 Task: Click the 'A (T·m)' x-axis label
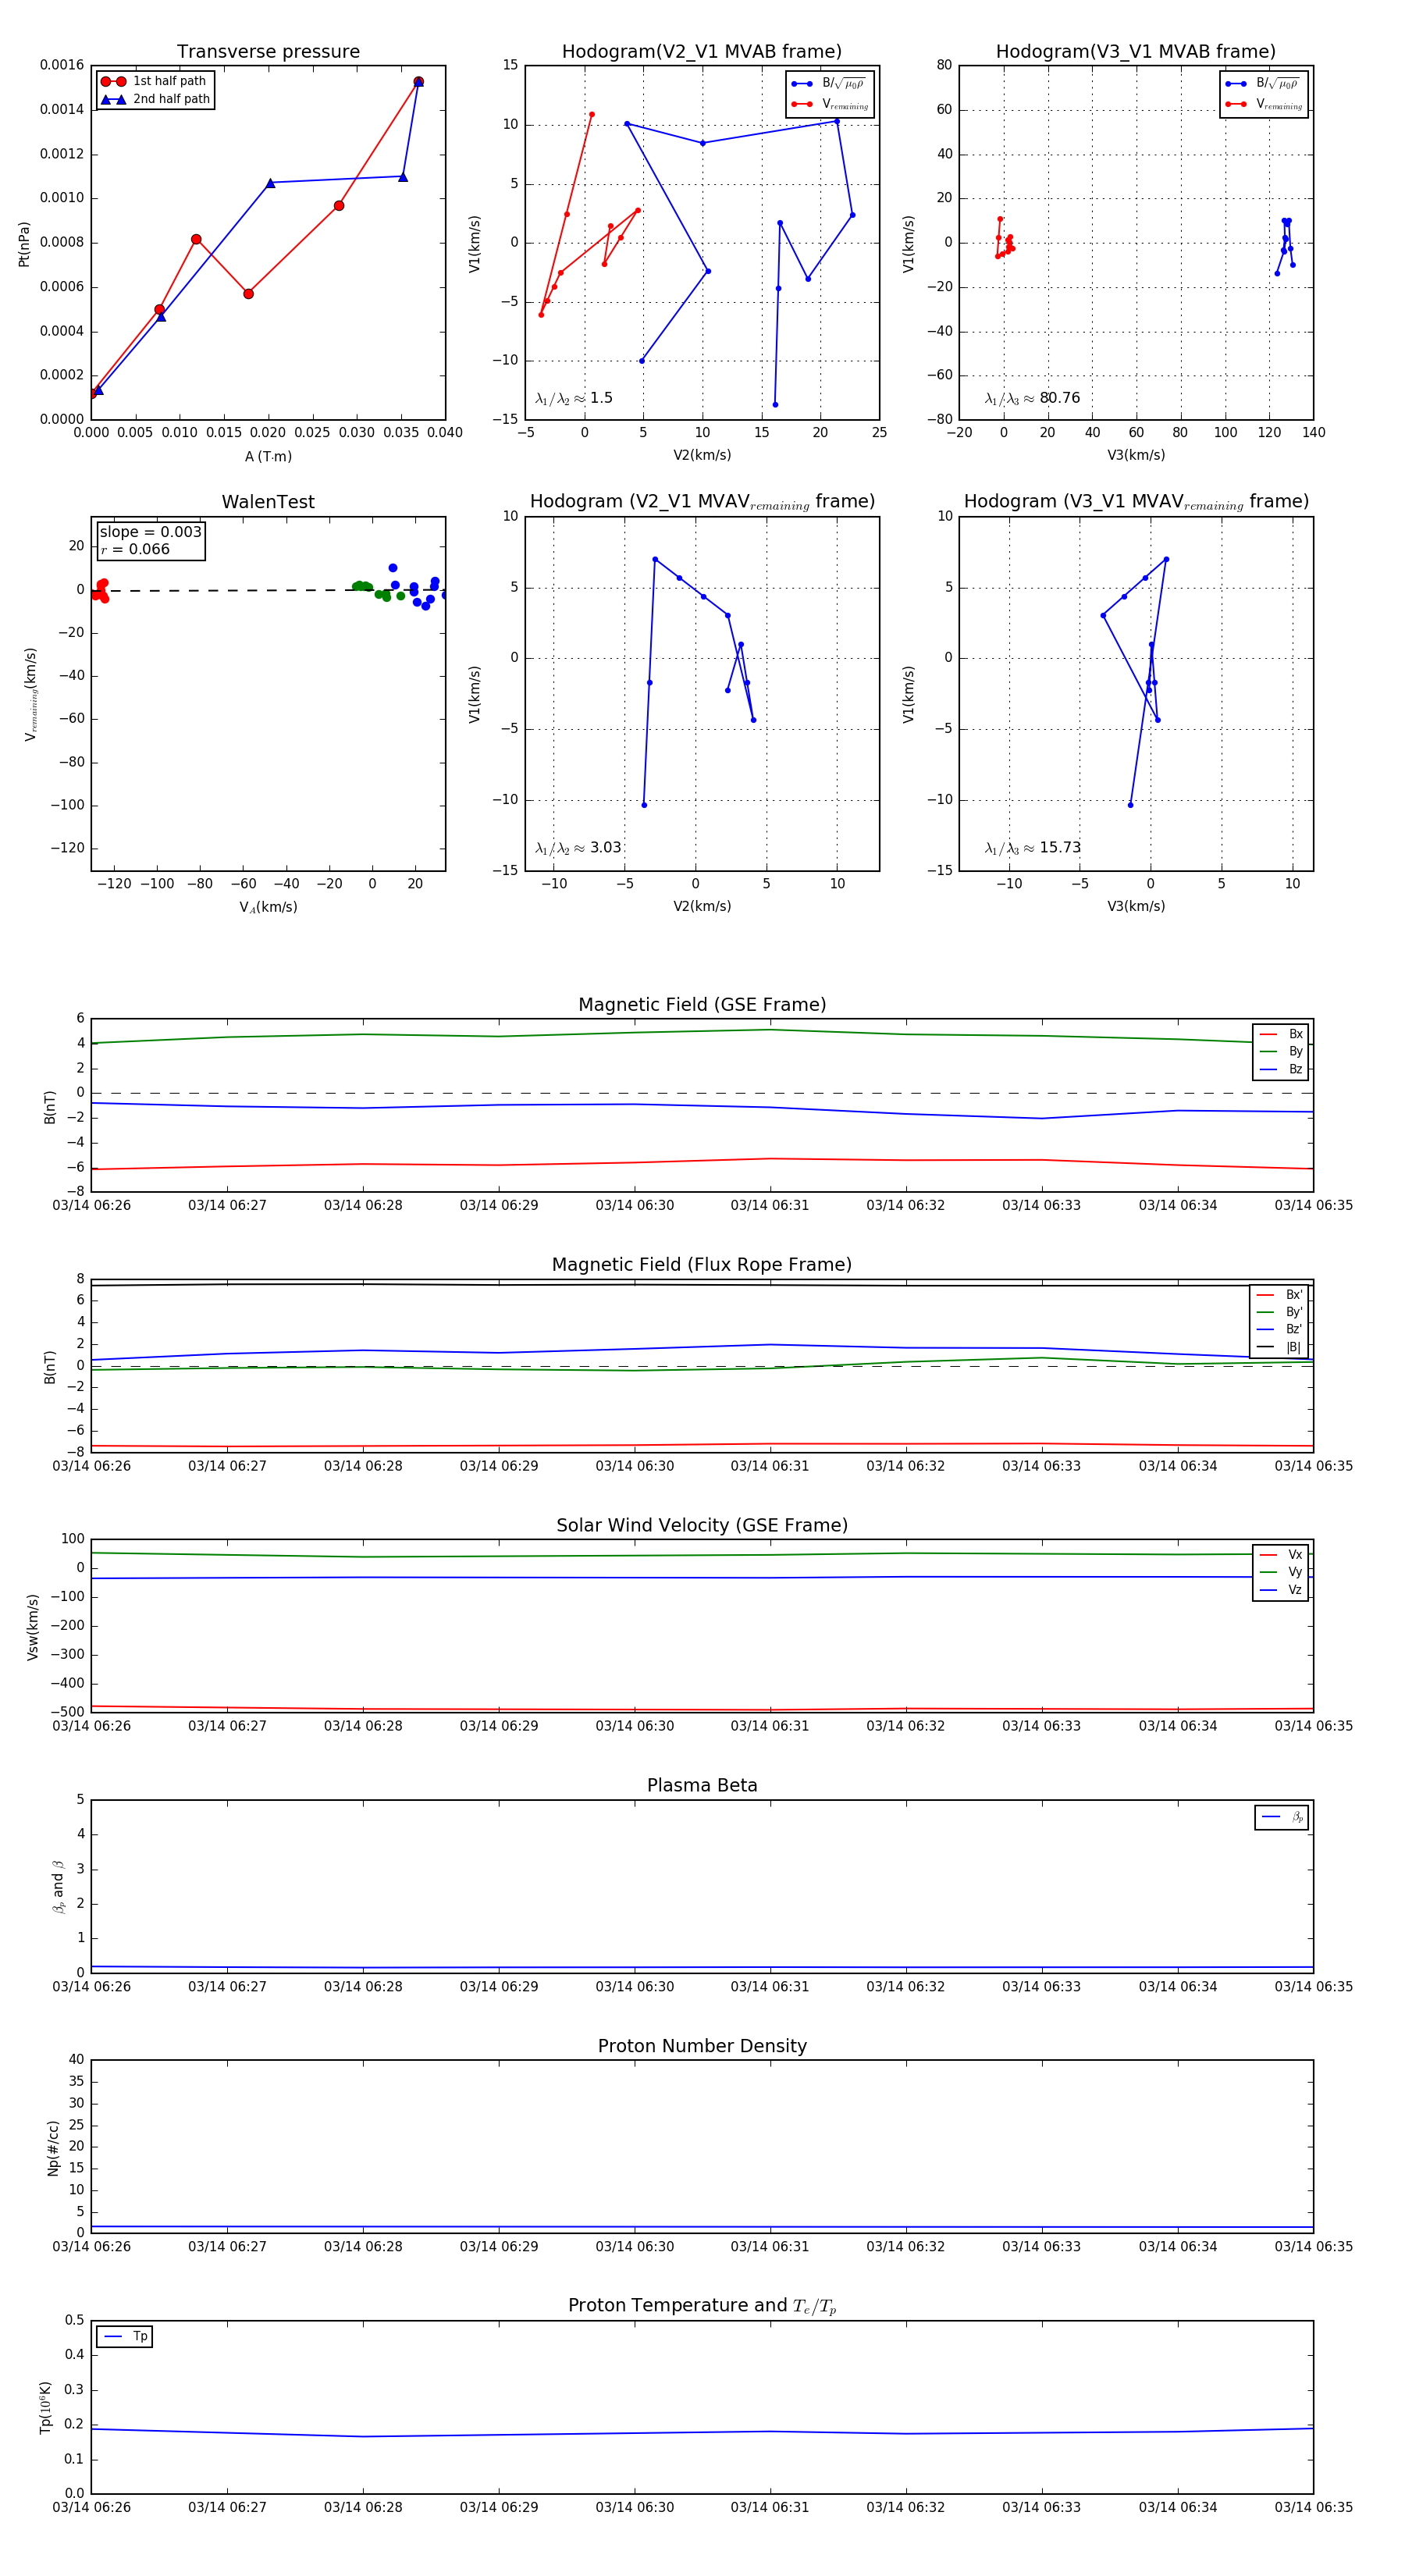pos(268,457)
